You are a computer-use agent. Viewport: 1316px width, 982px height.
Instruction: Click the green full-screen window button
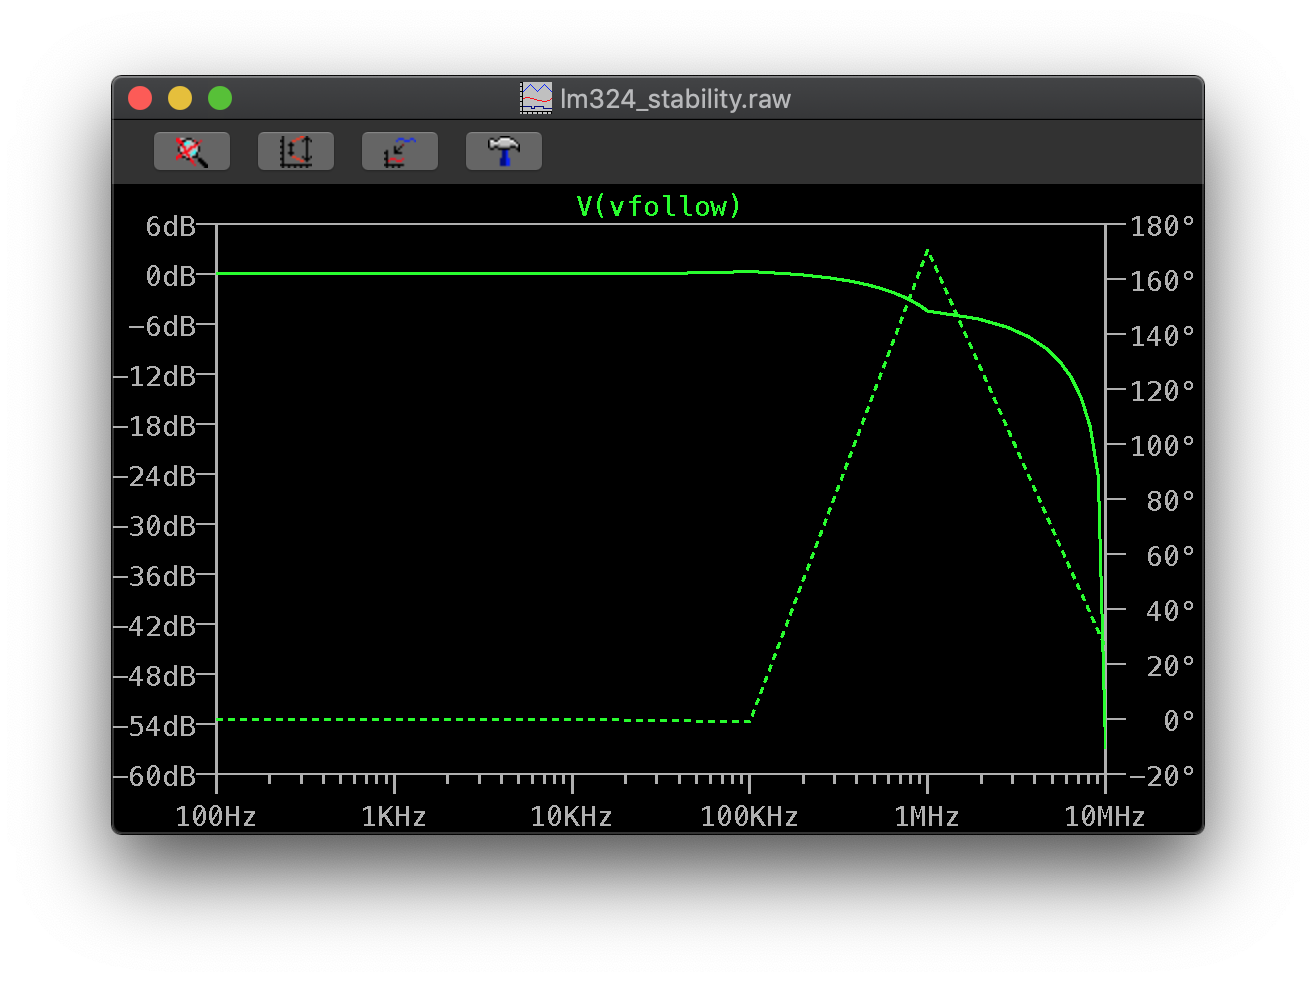220,98
